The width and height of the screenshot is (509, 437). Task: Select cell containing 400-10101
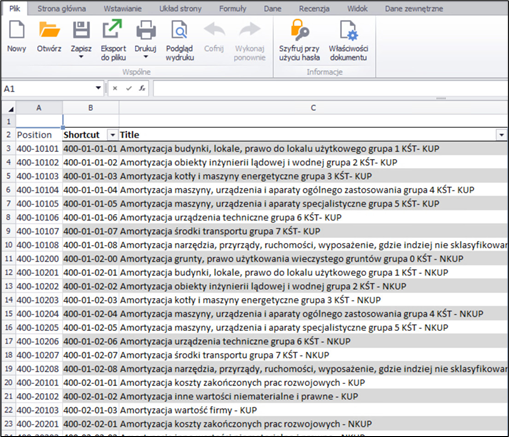[x=38, y=149]
